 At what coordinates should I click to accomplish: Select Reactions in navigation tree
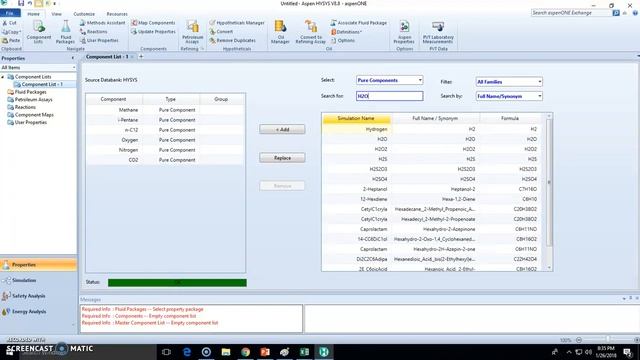[x=25, y=107]
